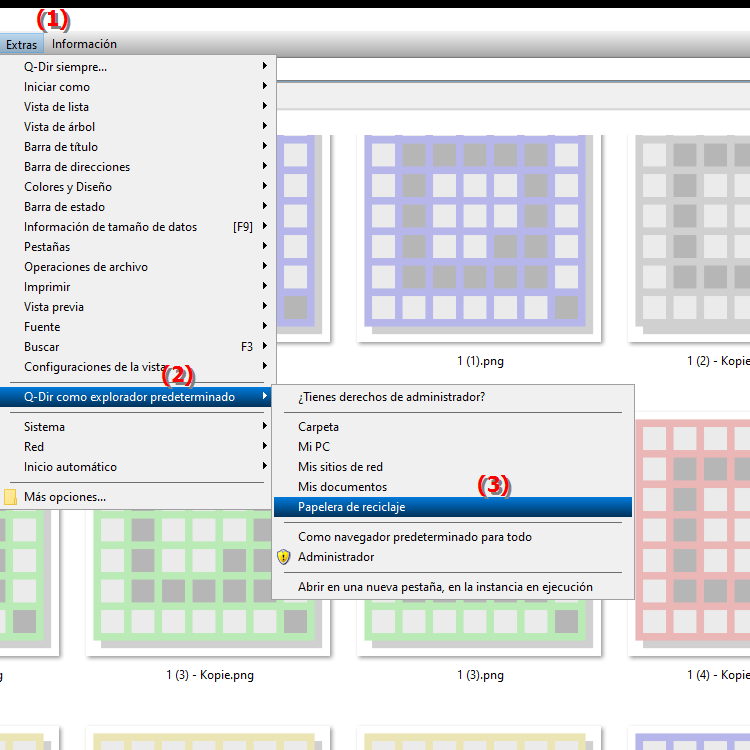Open the Pestañas submenu
This screenshot has height=750, width=750.
coord(138,247)
